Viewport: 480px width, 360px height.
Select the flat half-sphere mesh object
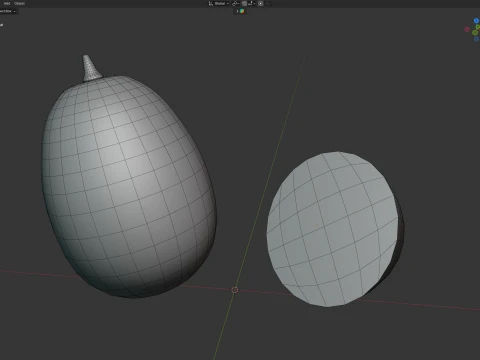[333, 230]
